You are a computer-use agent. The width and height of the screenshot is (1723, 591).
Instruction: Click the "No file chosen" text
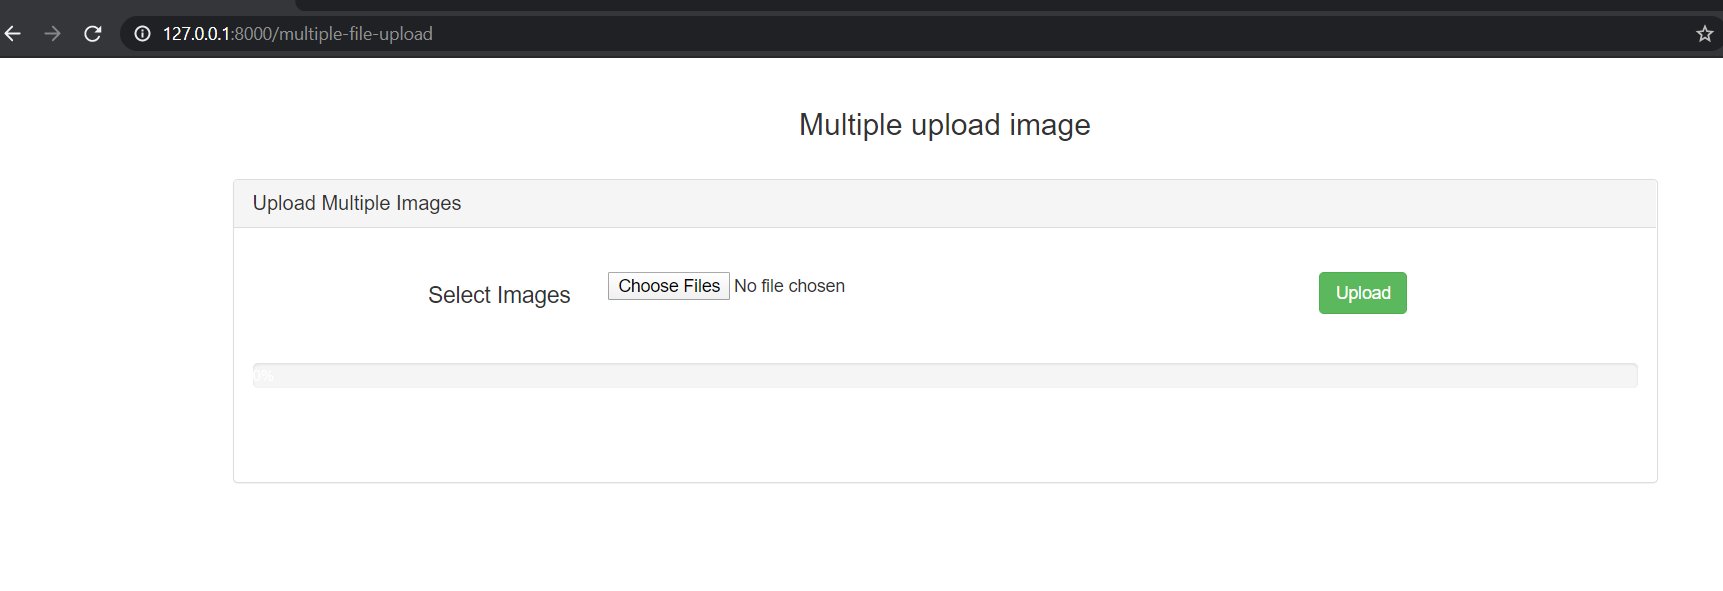(789, 286)
